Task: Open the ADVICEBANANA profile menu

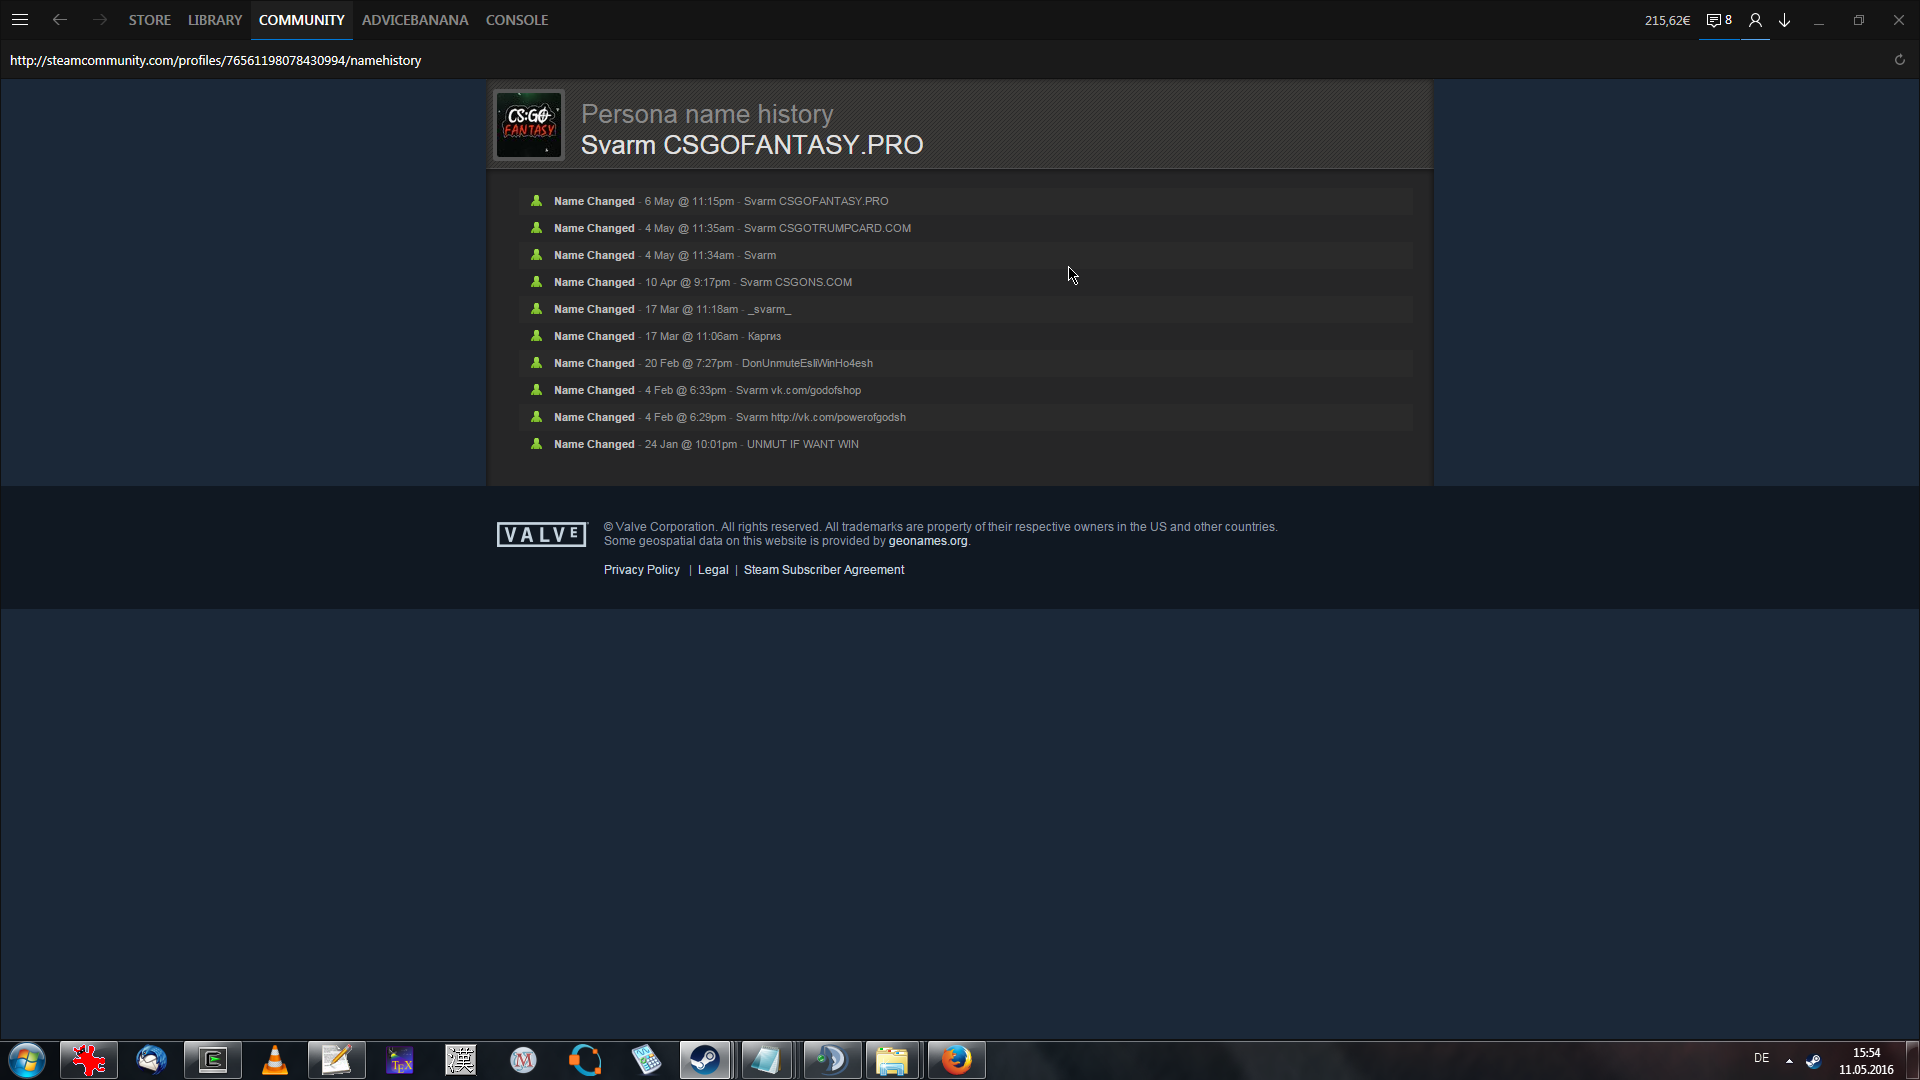Action: pyautogui.click(x=415, y=20)
